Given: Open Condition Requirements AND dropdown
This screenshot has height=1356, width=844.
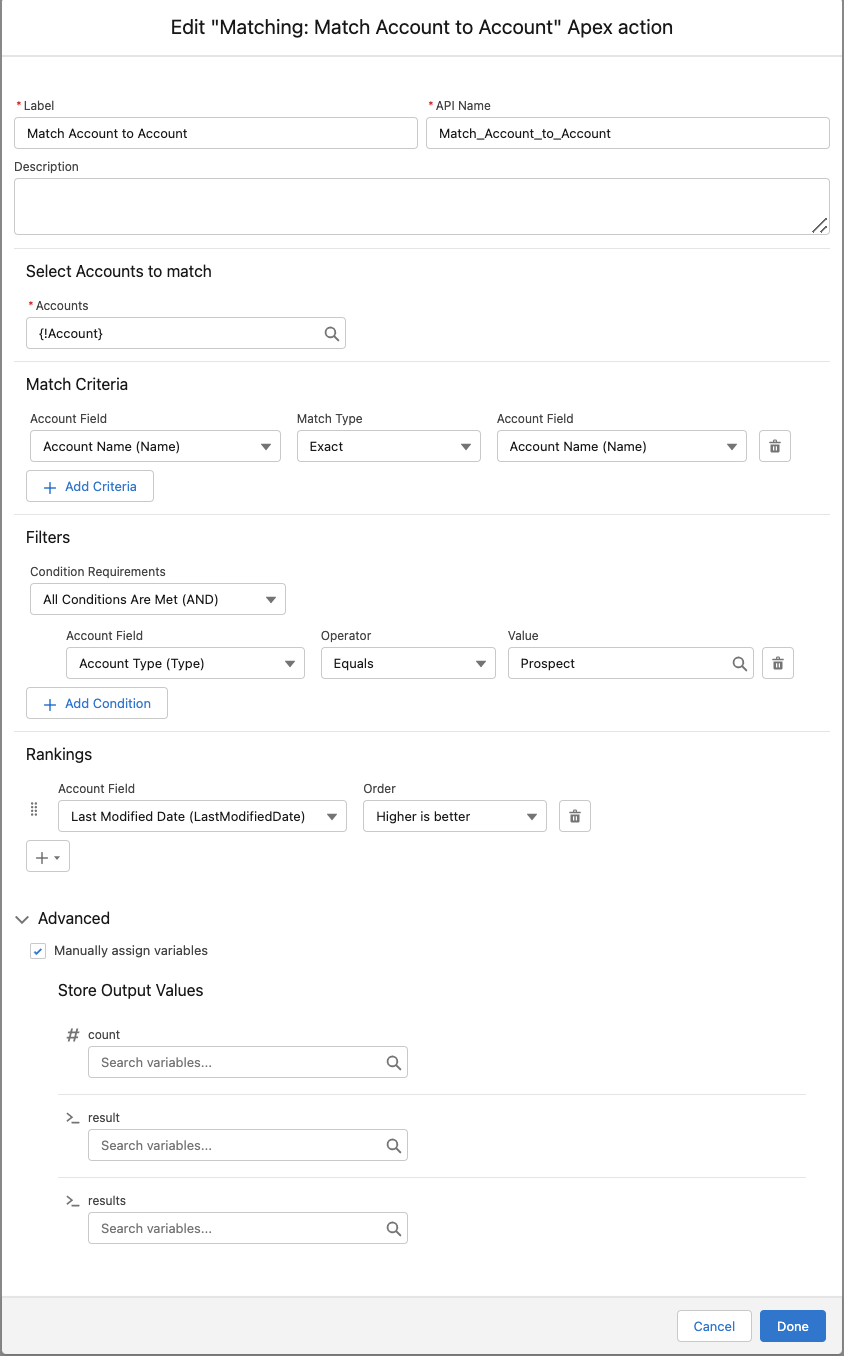Looking at the screenshot, I should tap(158, 600).
